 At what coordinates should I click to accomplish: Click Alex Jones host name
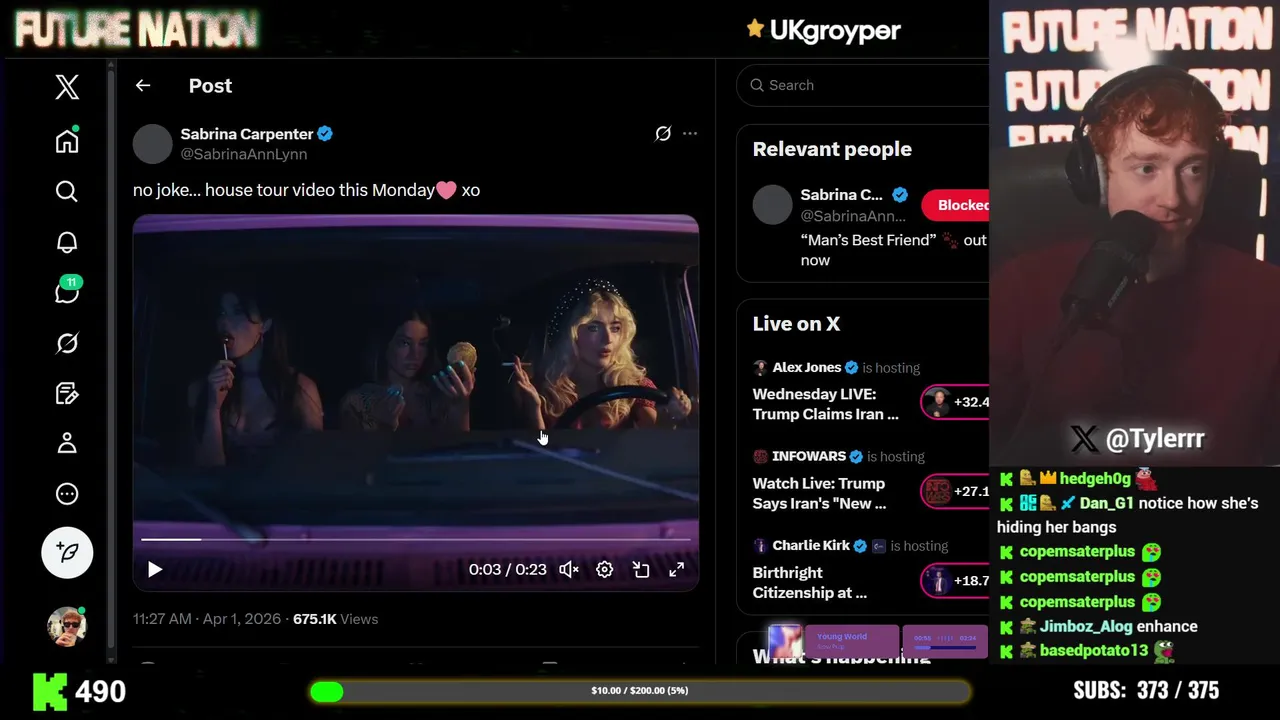807,367
